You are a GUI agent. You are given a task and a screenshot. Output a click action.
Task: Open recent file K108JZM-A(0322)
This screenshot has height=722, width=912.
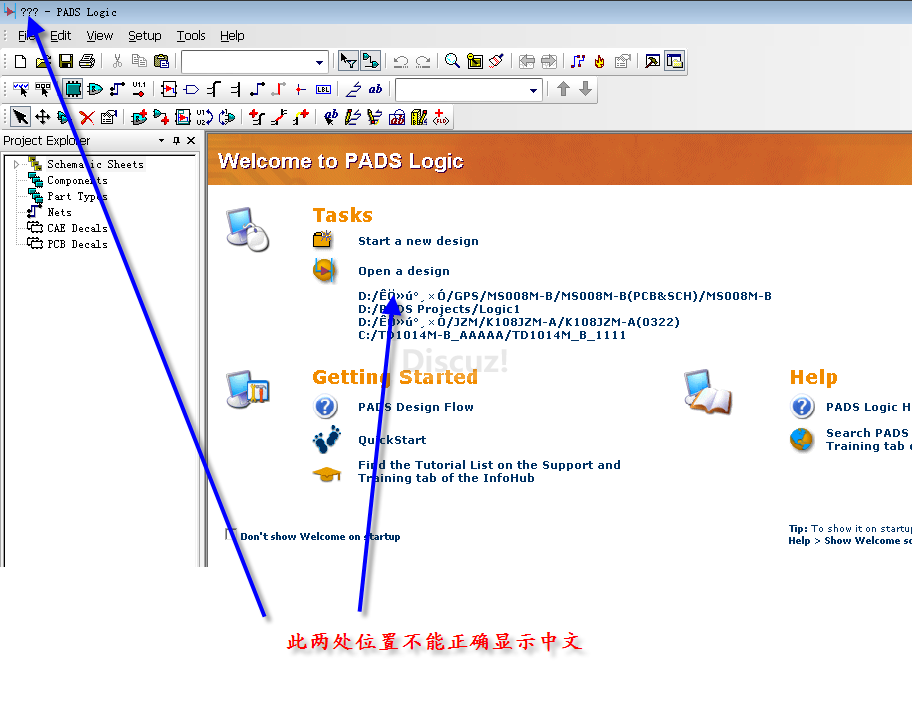(x=519, y=322)
